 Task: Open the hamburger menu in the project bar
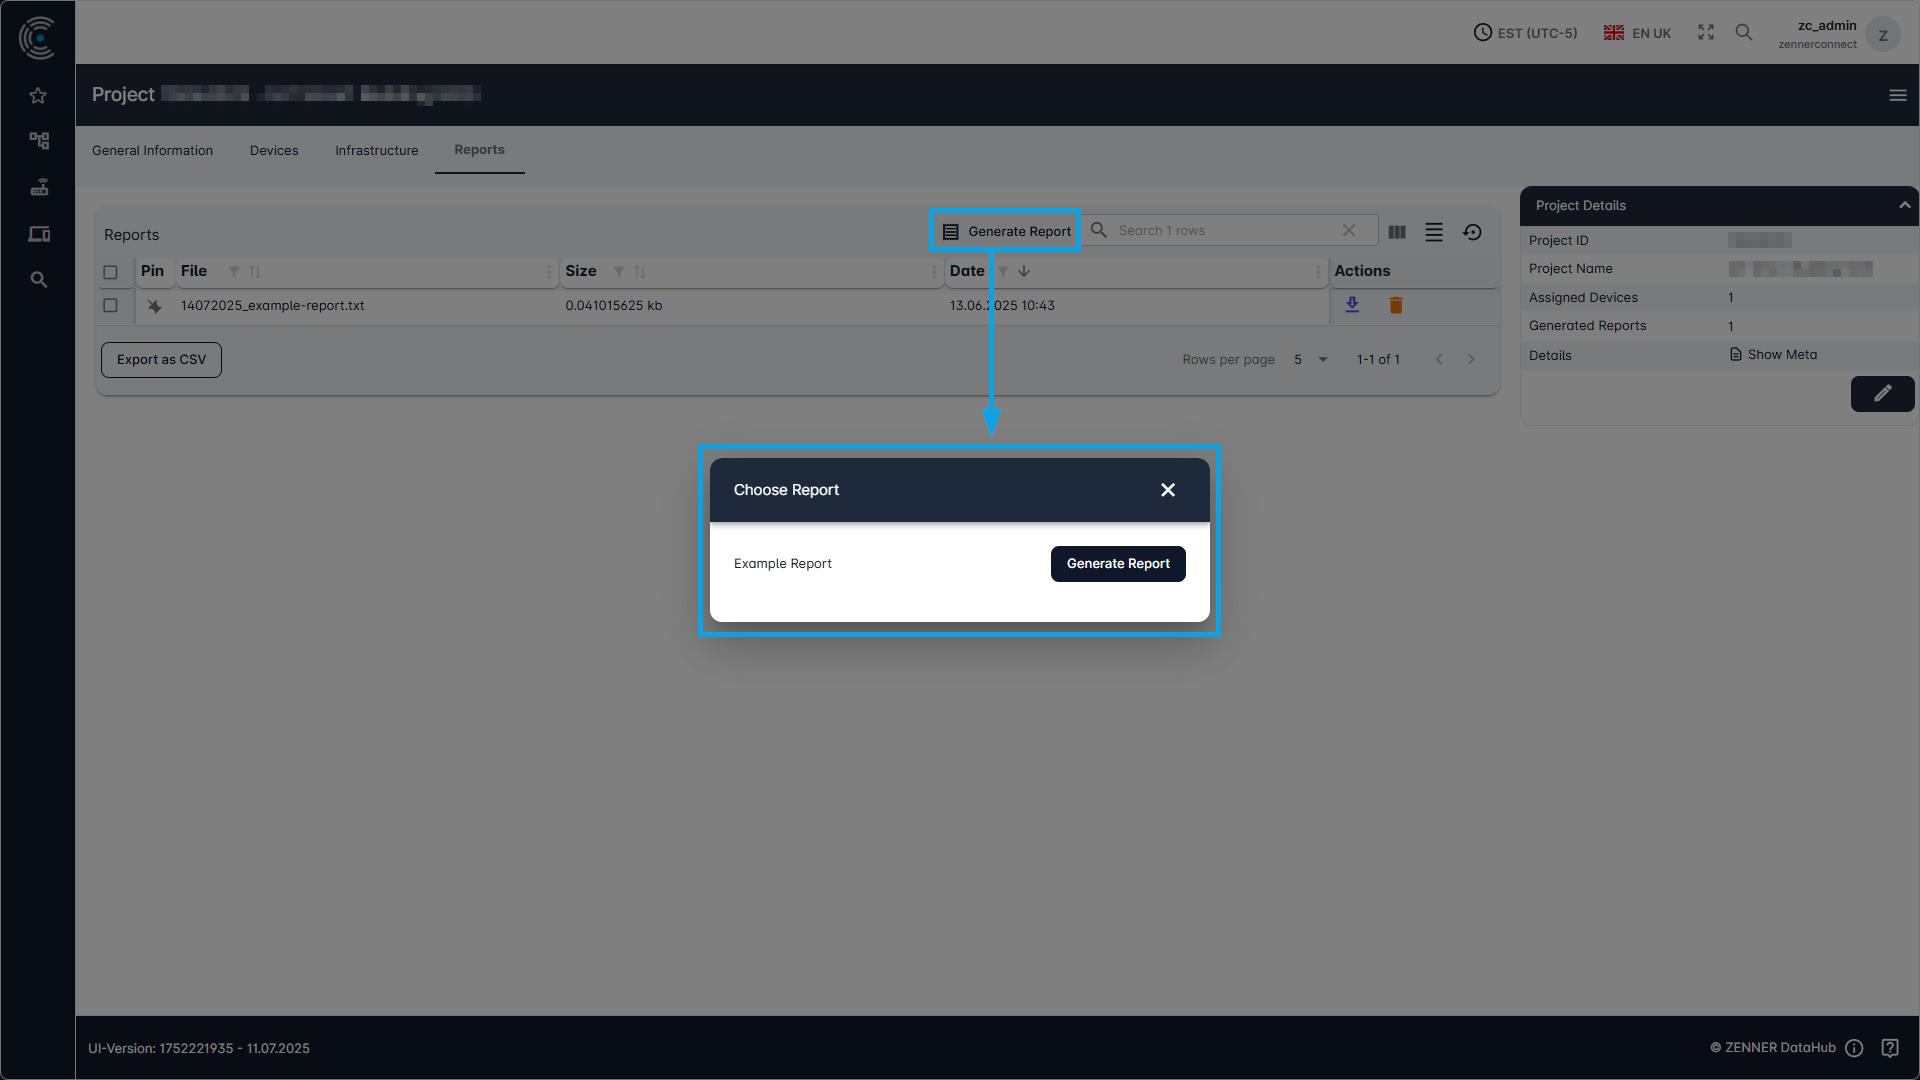pyautogui.click(x=1899, y=95)
